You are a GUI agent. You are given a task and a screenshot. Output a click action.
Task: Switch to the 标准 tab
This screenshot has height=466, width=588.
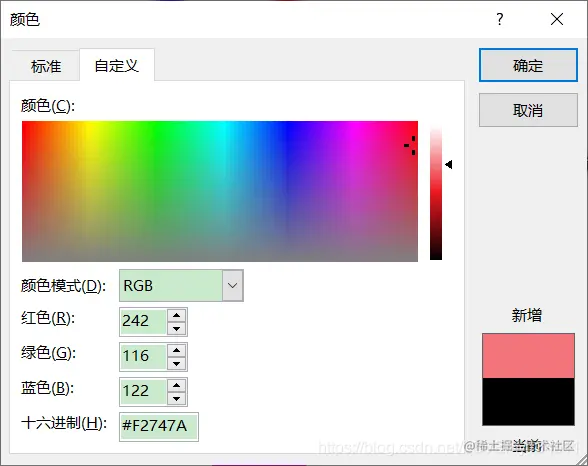tap(46, 66)
